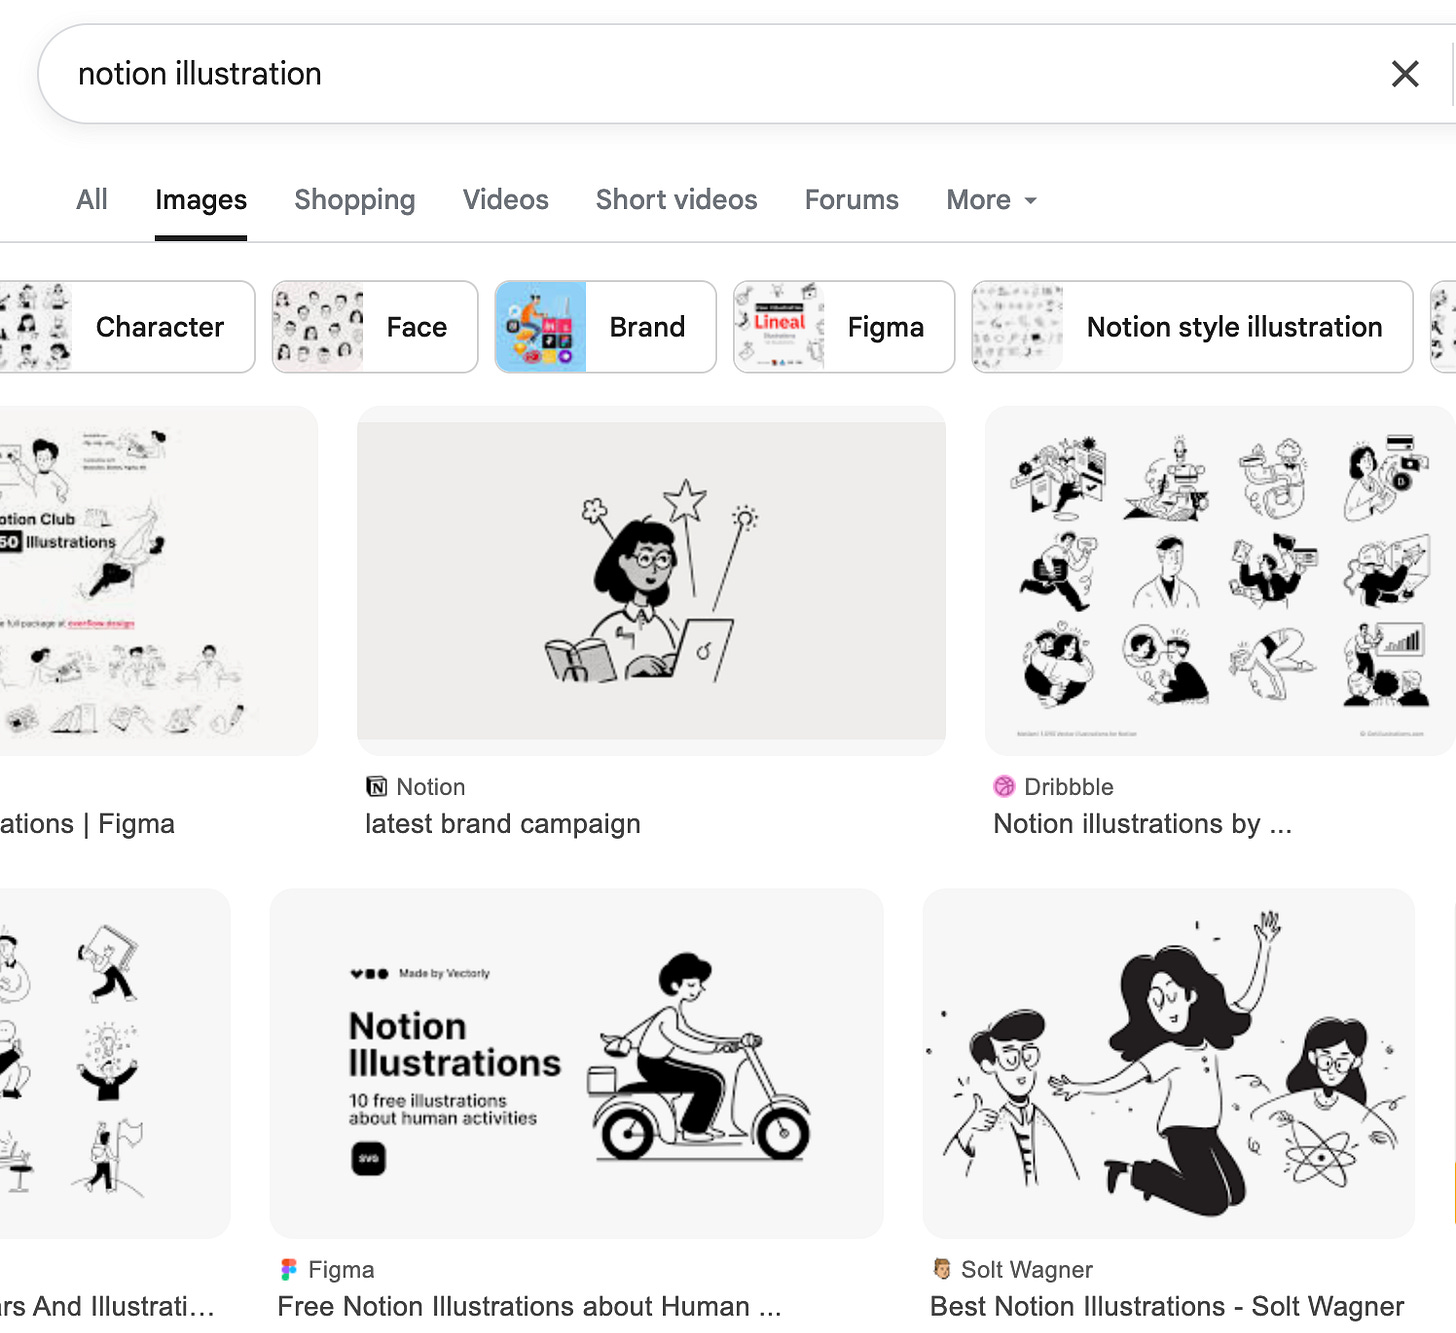Open 'Notion illustrations by ...' link

tap(1142, 824)
